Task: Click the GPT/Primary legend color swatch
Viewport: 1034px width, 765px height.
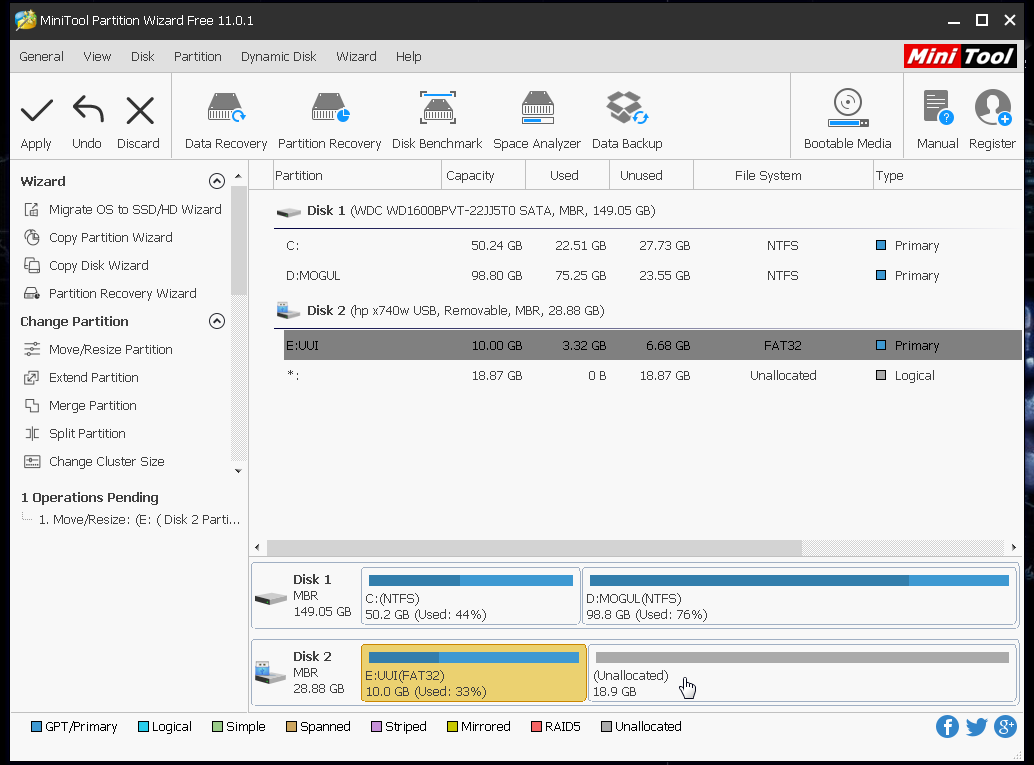Action: coord(36,727)
